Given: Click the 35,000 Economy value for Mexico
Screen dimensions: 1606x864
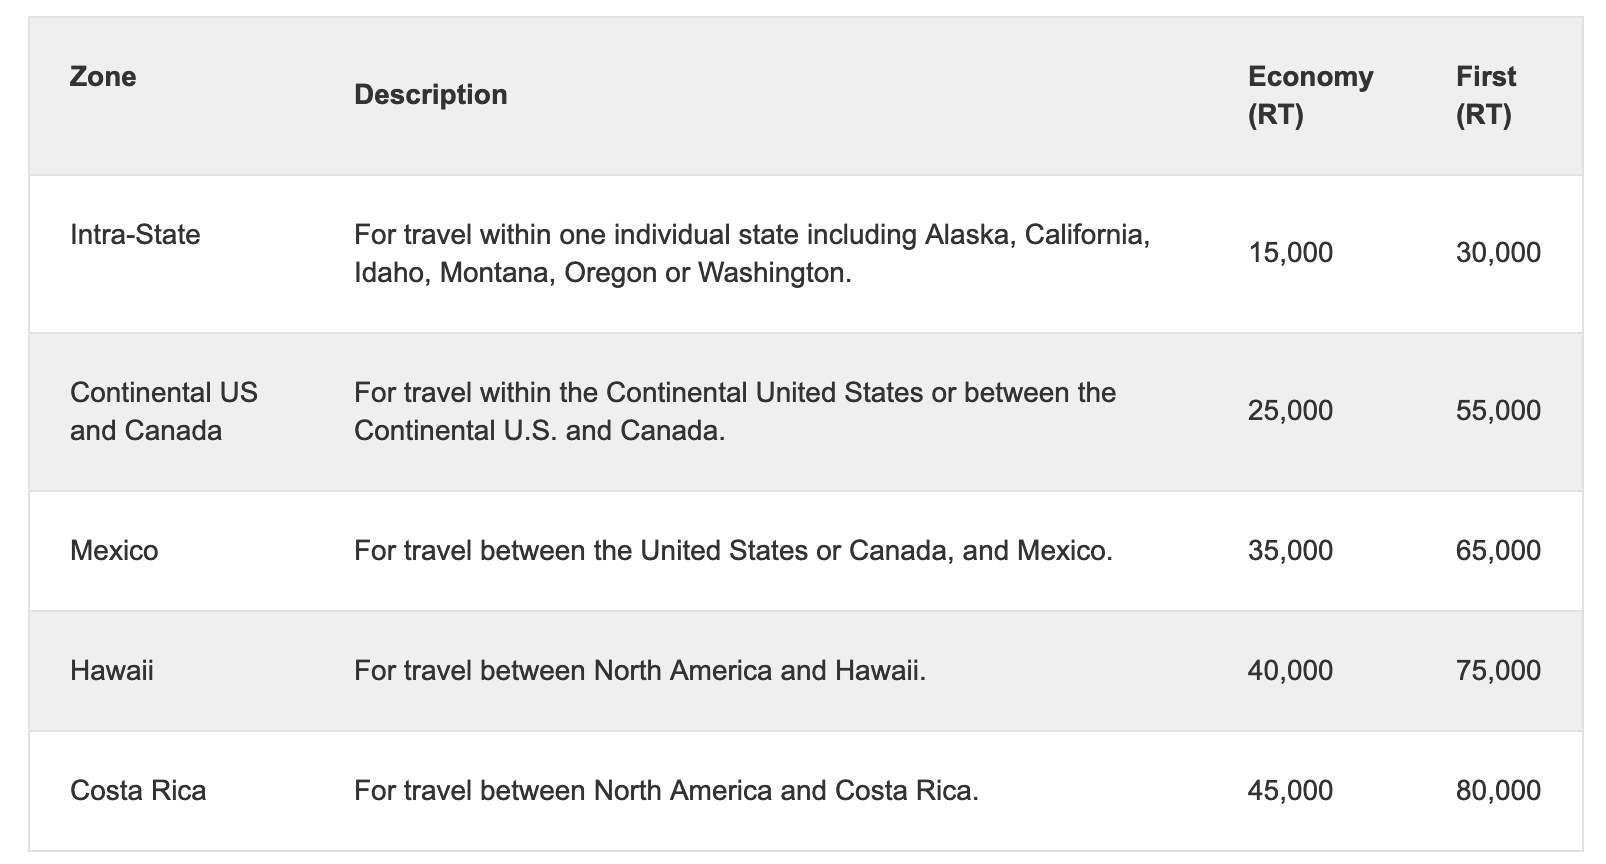Looking at the screenshot, I should pos(1290,551).
